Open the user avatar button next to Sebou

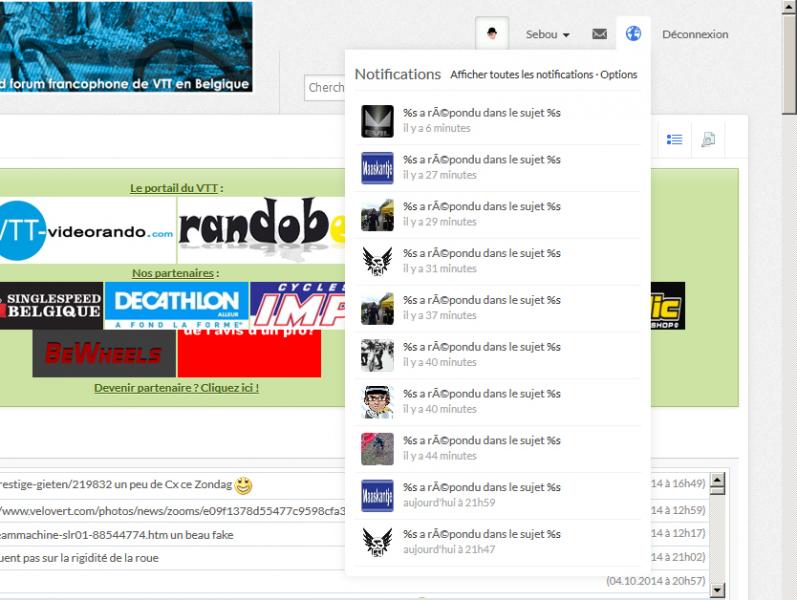tap(492, 34)
